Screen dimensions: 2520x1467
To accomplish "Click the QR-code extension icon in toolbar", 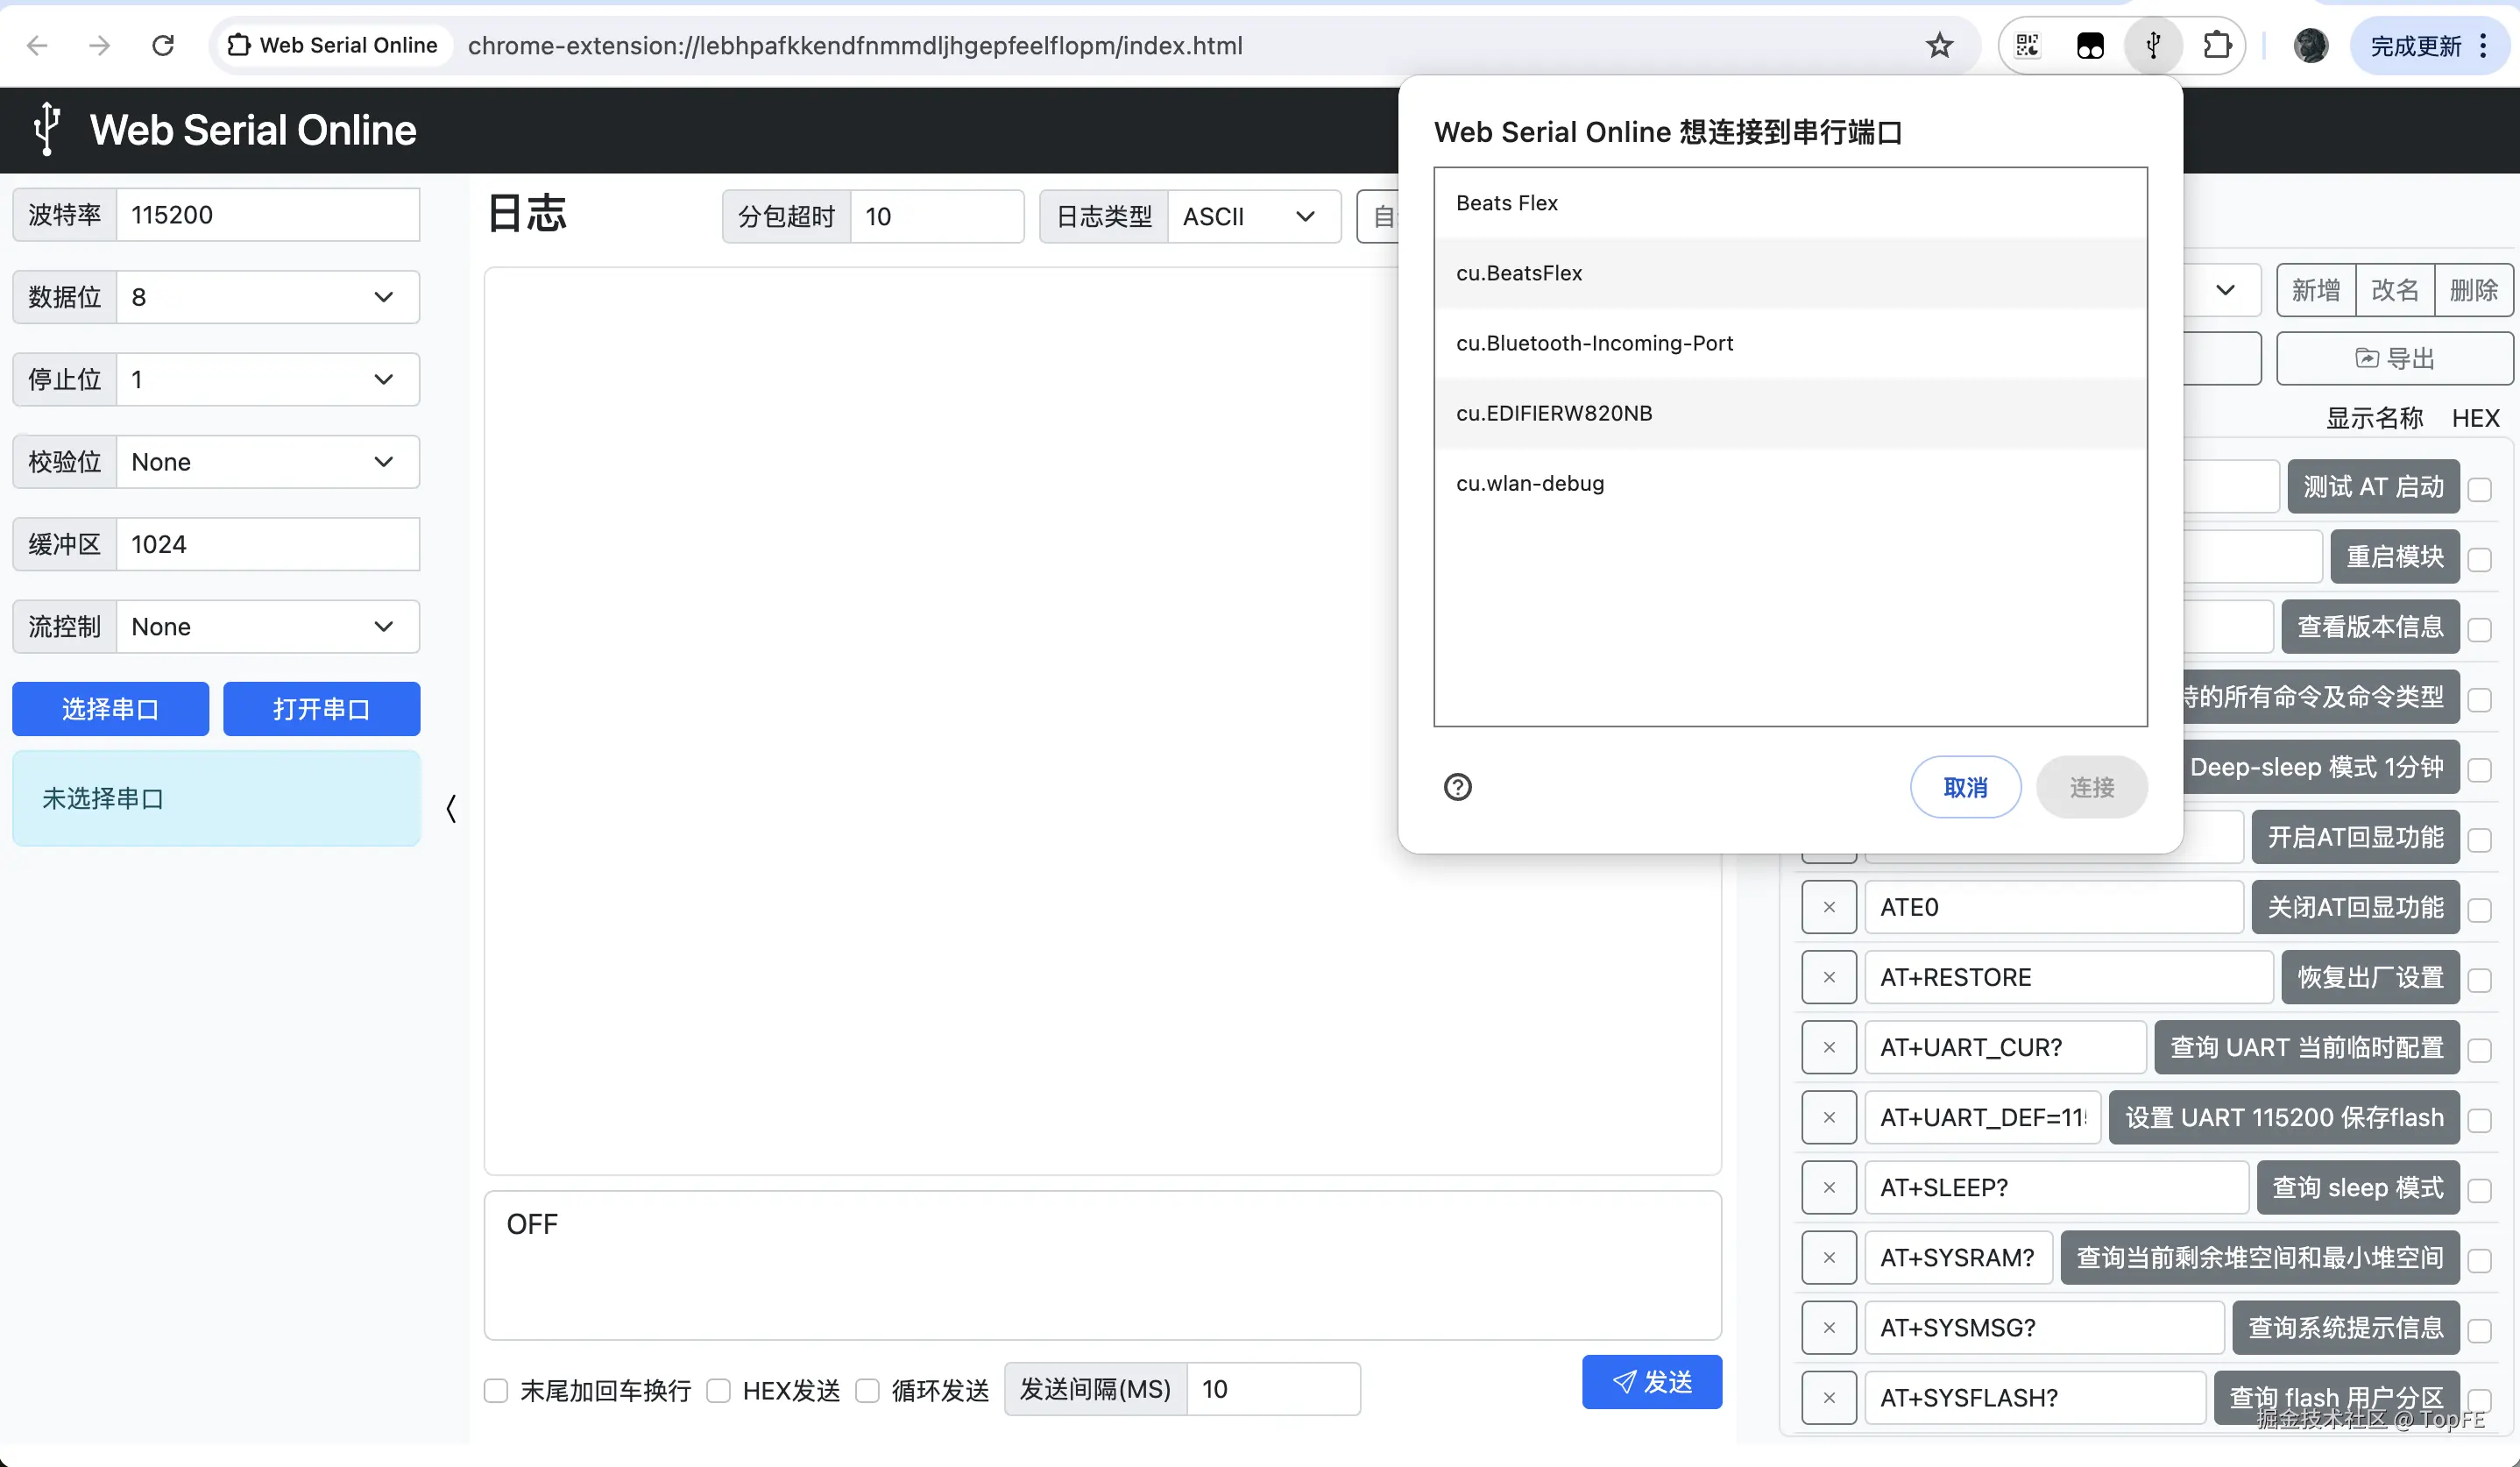I will click(2026, 45).
